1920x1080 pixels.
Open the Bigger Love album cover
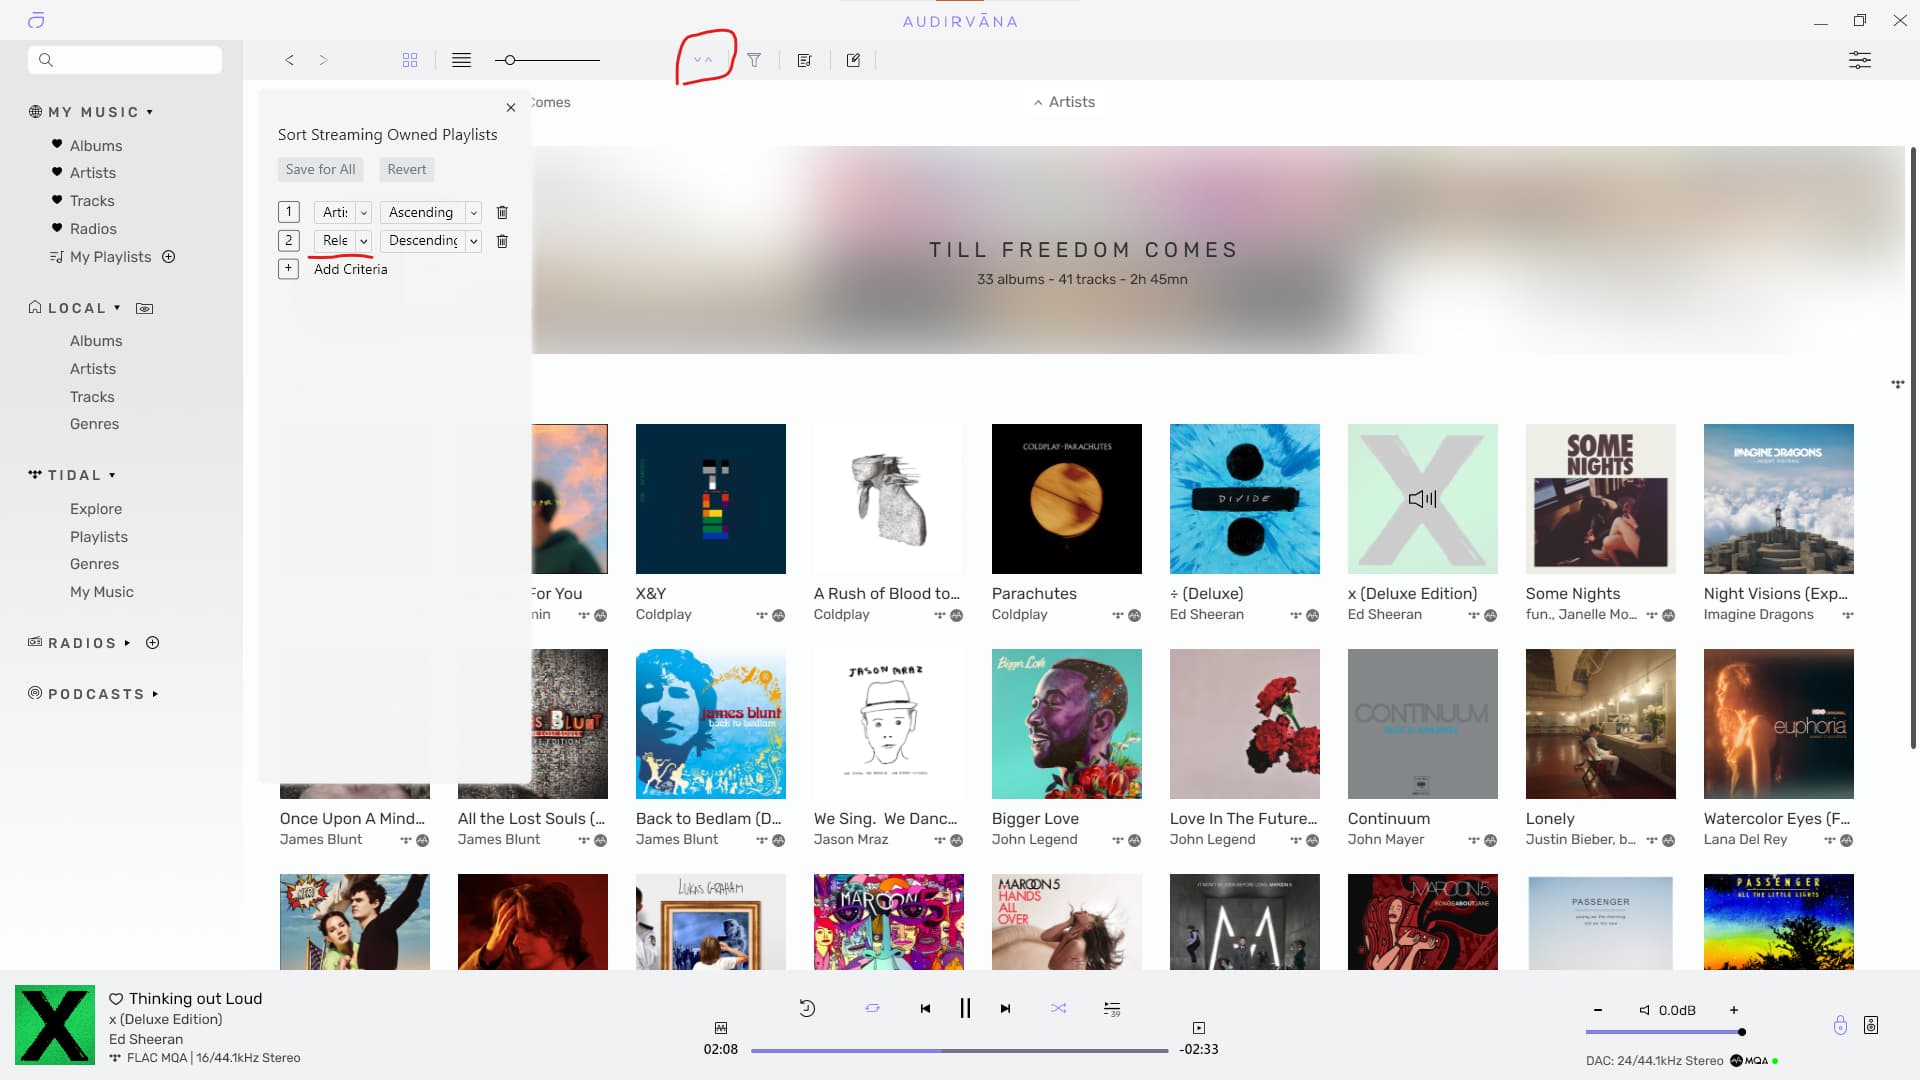pyautogui.click(x=1067, y=724)
